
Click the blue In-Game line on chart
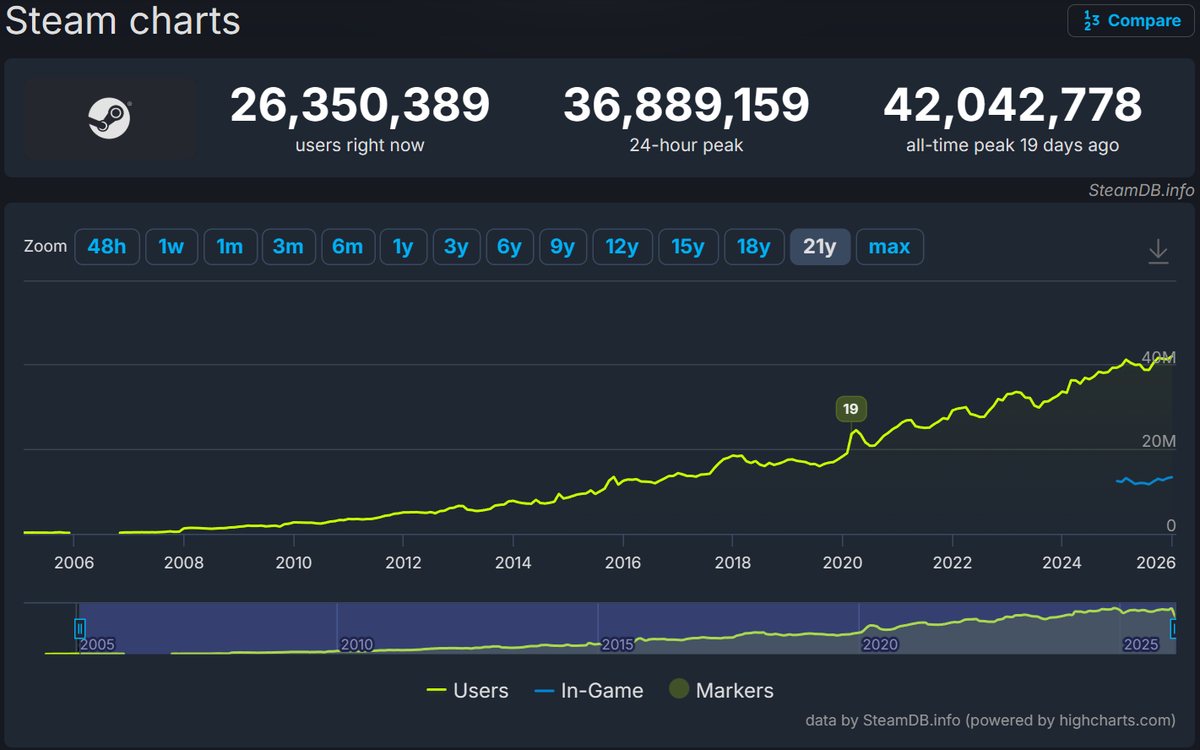pos(1144,481)
